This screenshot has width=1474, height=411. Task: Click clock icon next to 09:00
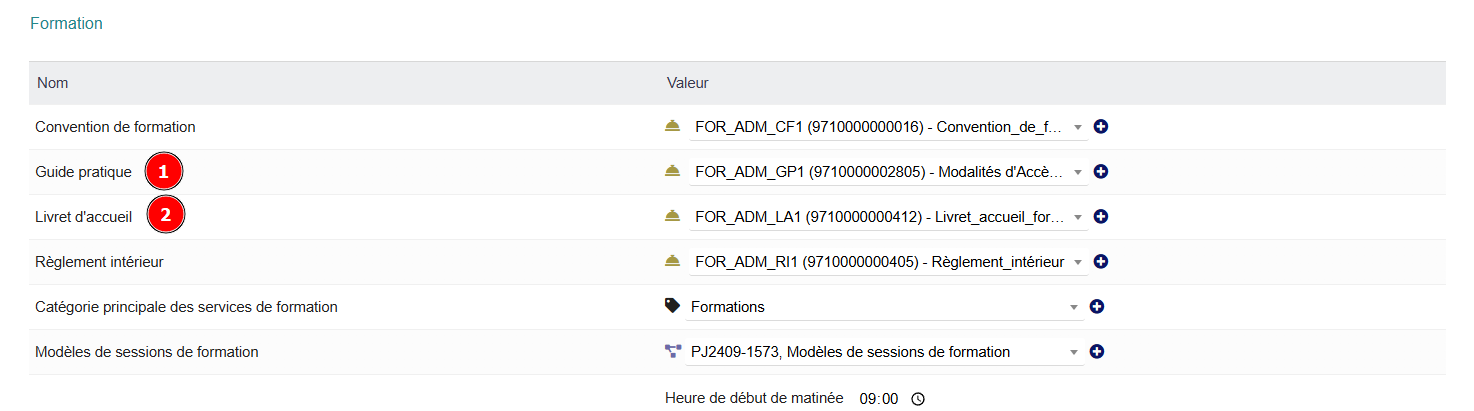(918, 399)
